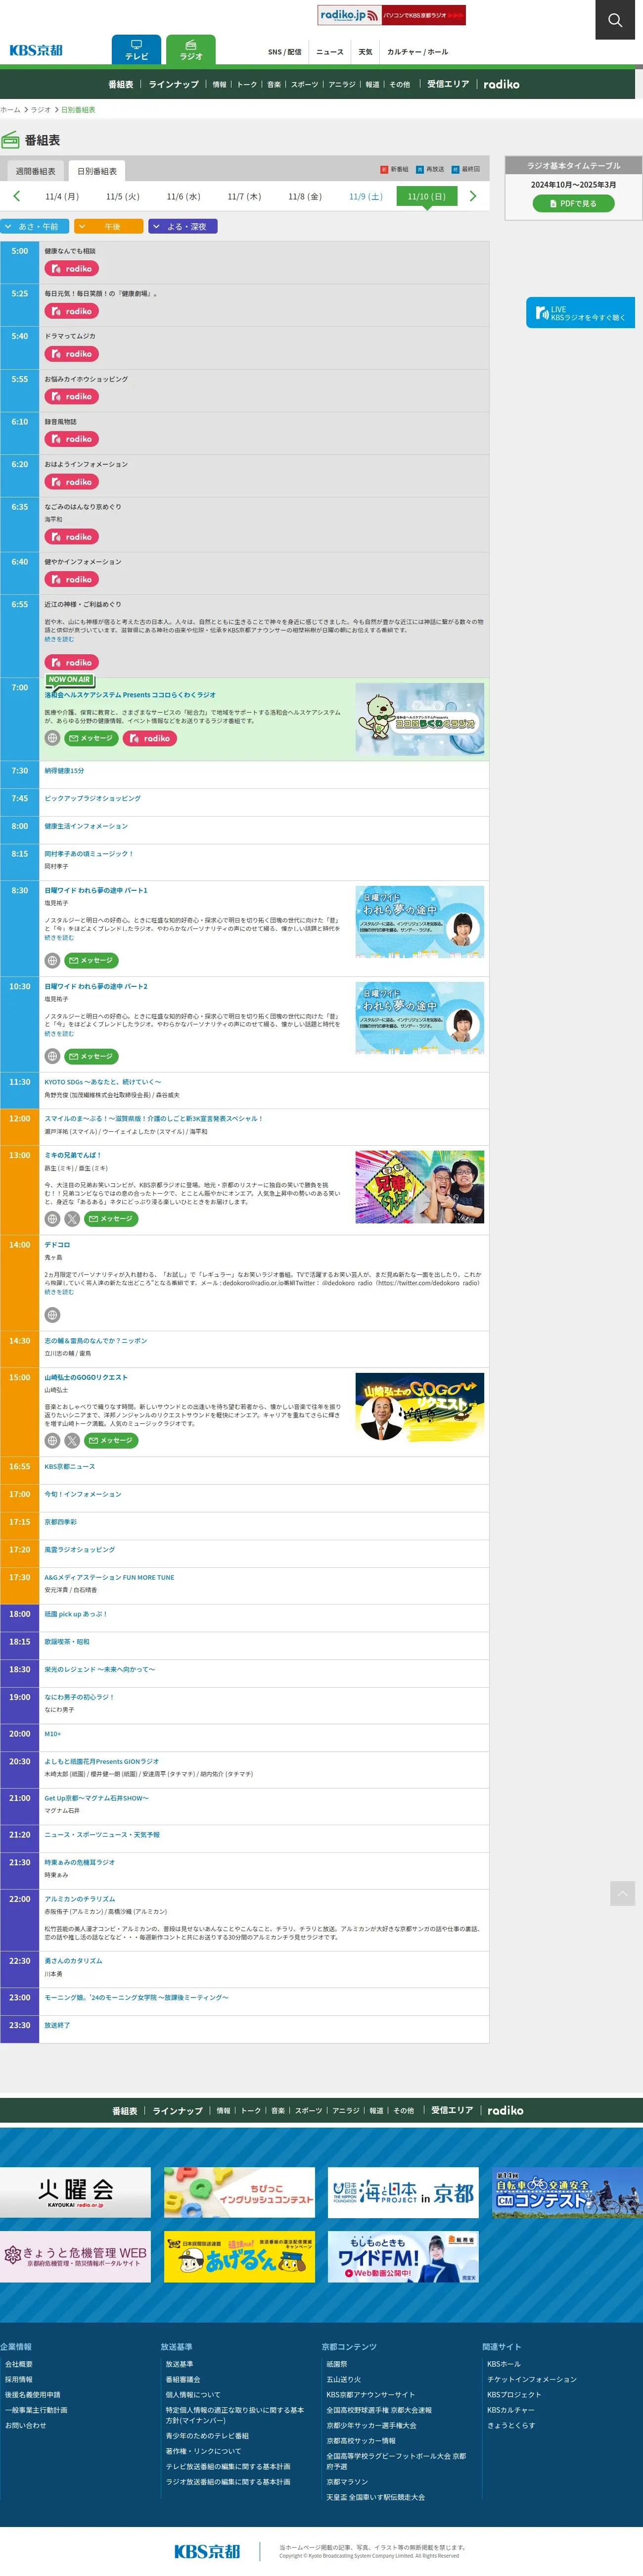Send メッセージ to ミキの兄弟でんぱ！

pos(111,1219)
